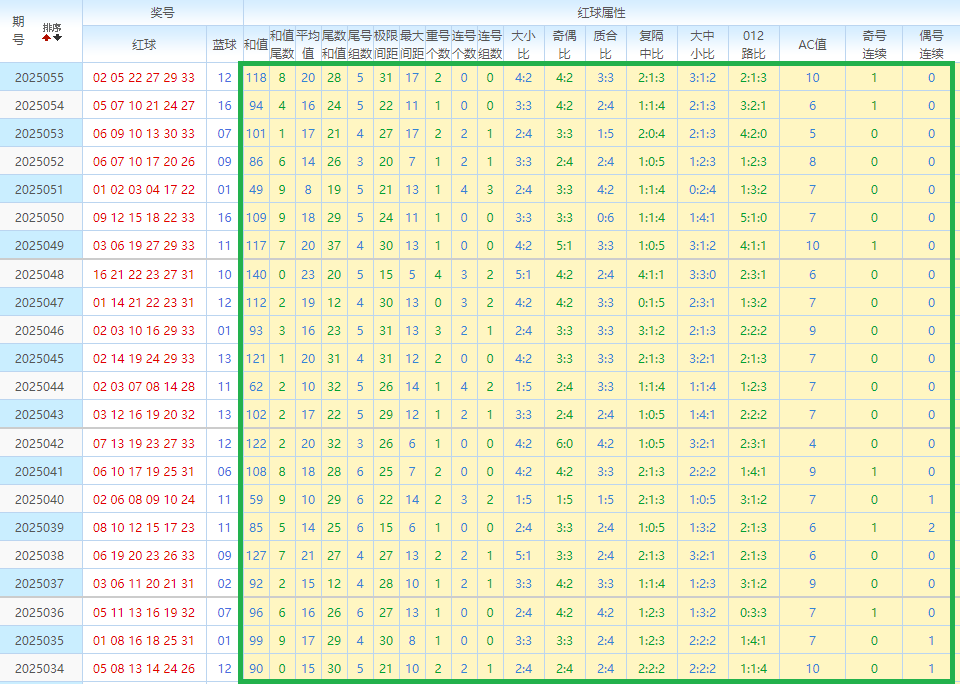Viewport: 960px width, 684px height.
Task: Click the 尾数和值 column header
Action: pos(334,44)
